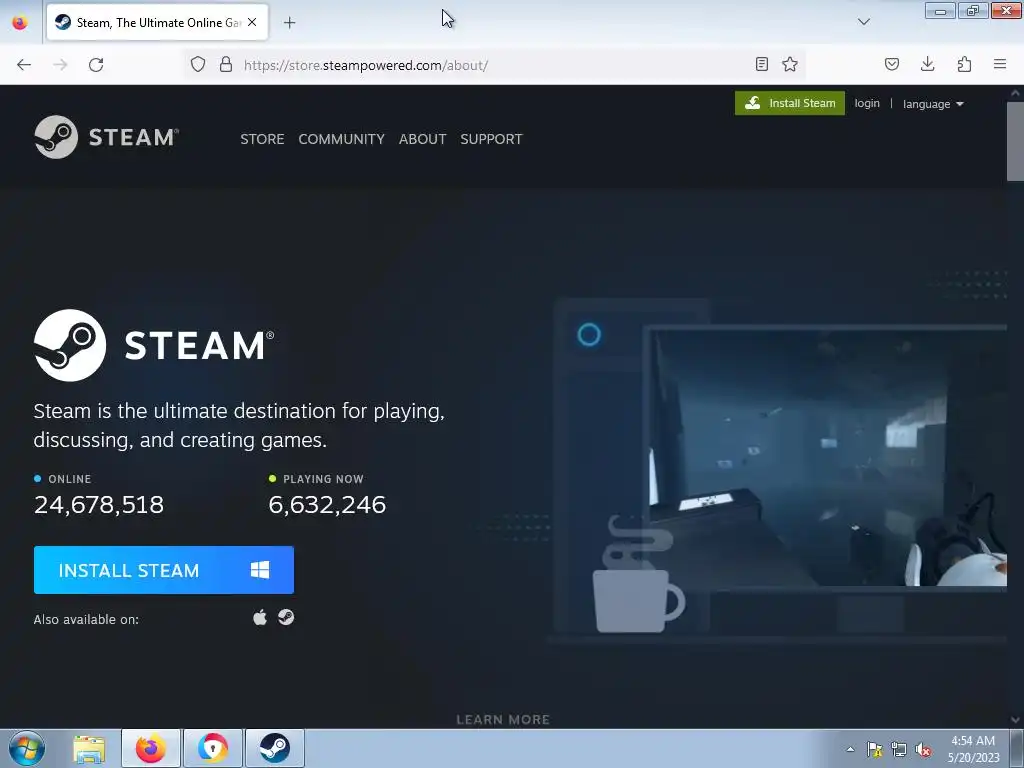Open the Firefox hamburger menu
The image size is (1024, 768).
tap(1000, 64)
